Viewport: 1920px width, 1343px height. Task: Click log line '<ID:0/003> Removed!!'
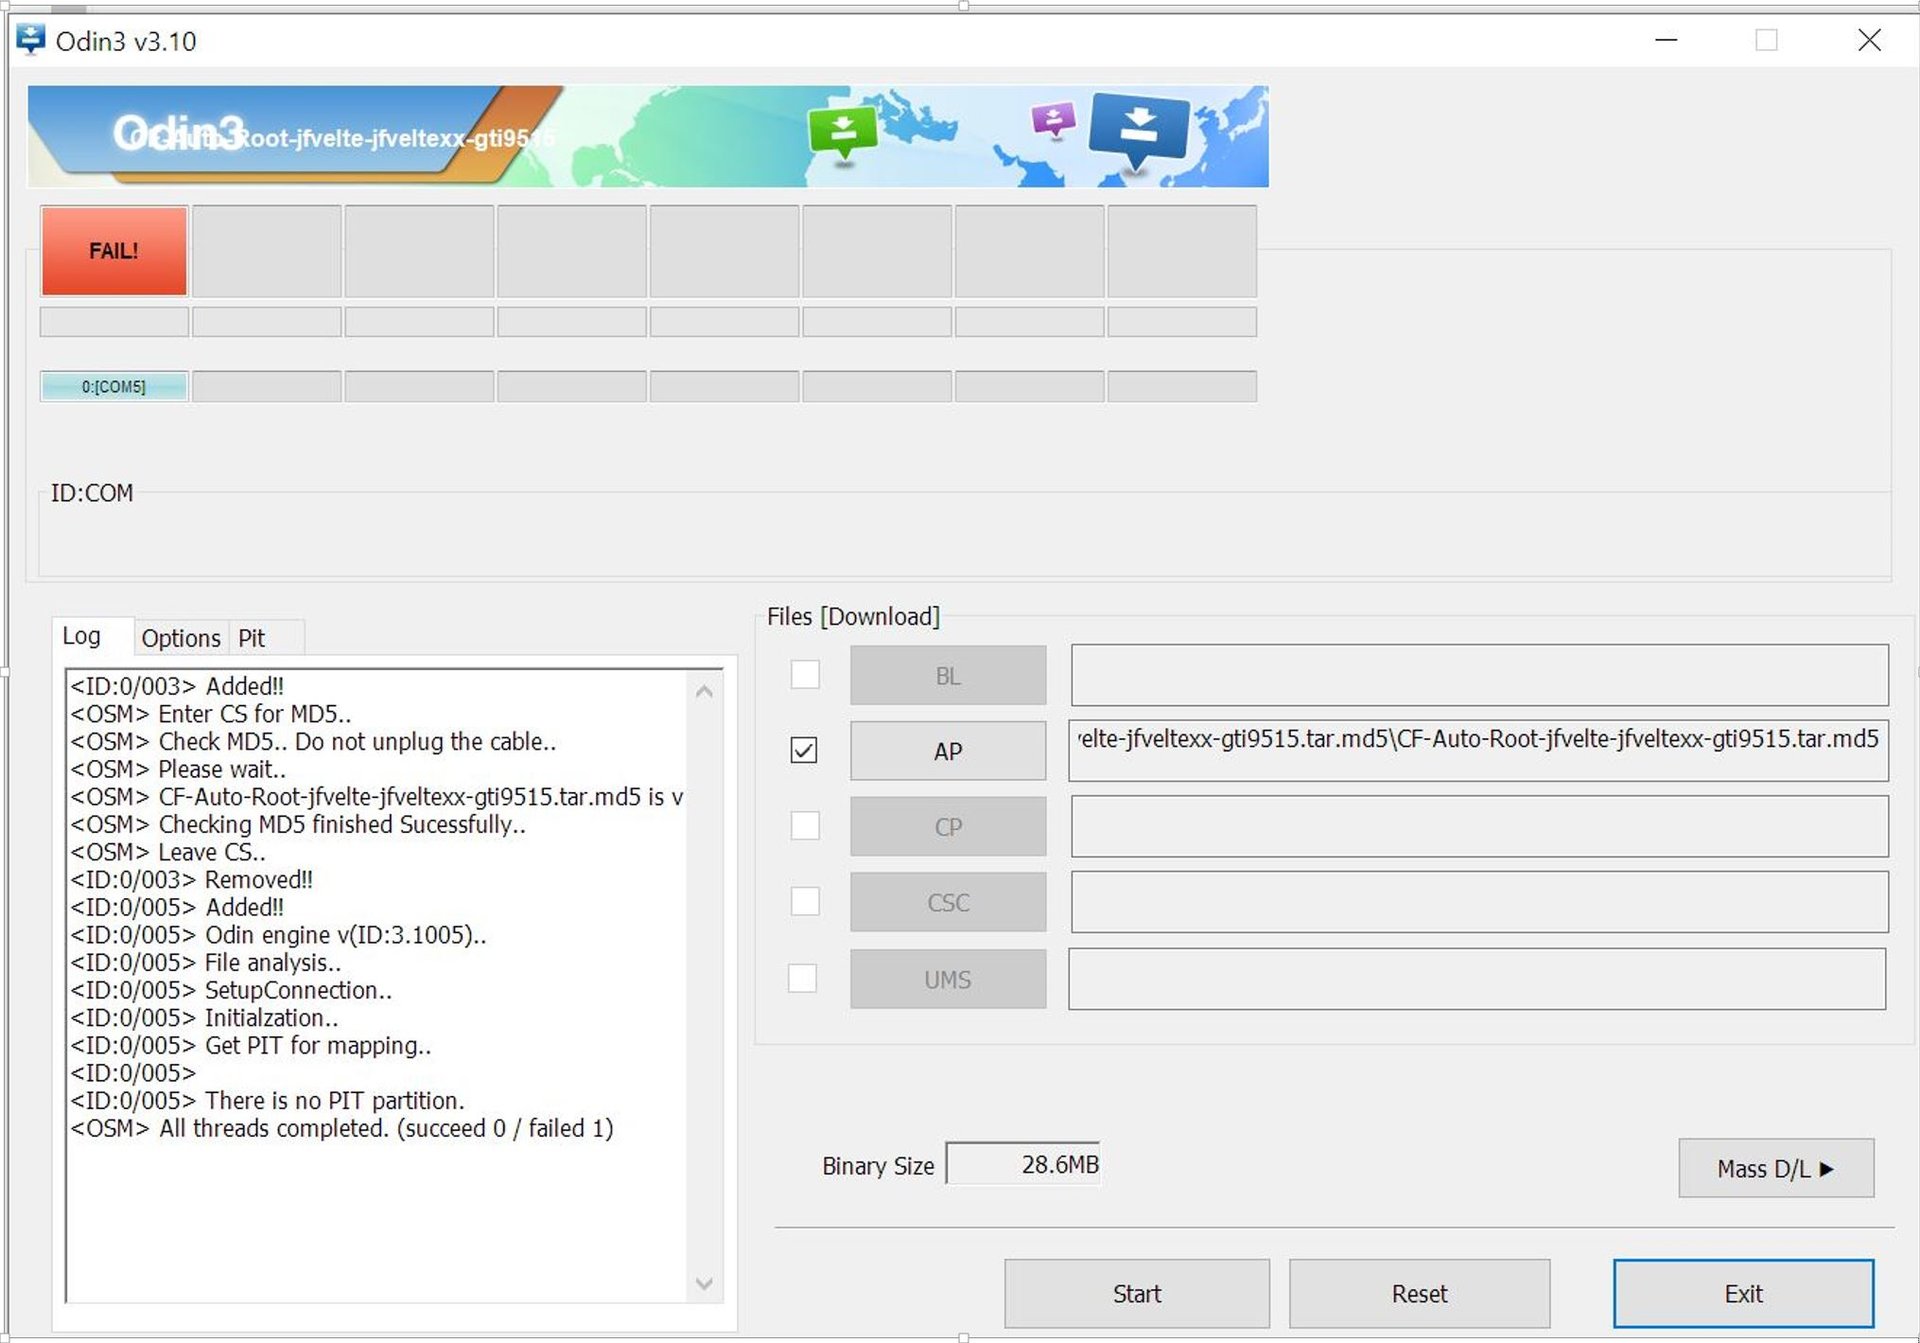[x=192, y=879]
